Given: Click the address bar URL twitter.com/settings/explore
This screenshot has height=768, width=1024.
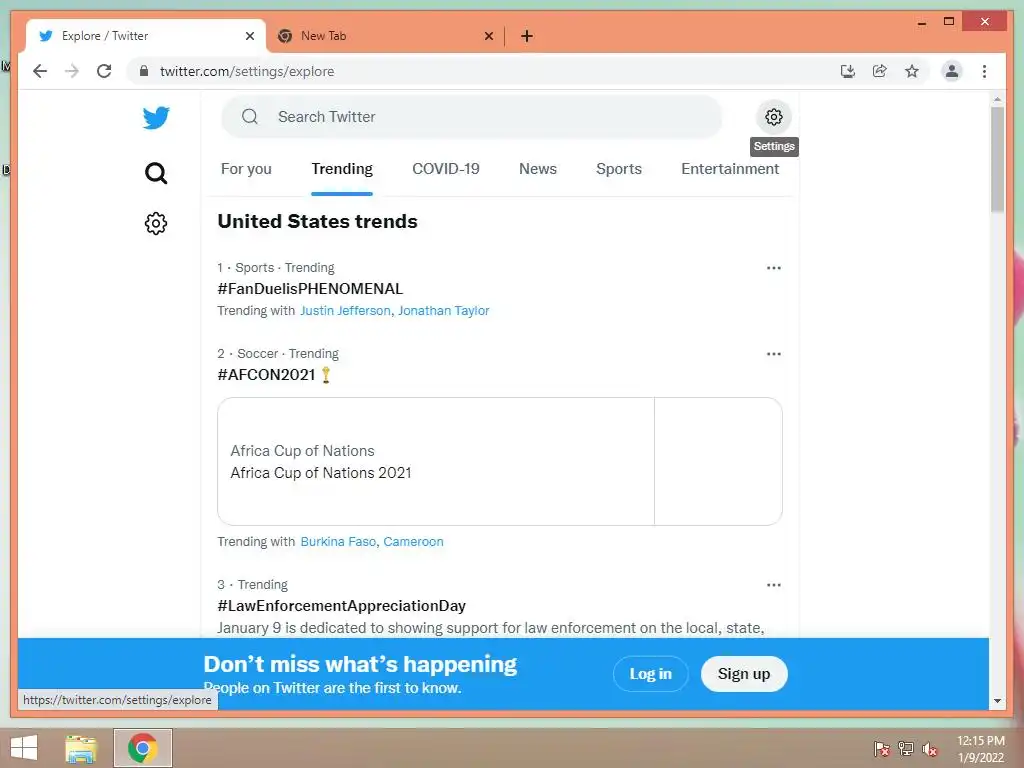Looking at the screenshot, I should [x=247, y=71].
